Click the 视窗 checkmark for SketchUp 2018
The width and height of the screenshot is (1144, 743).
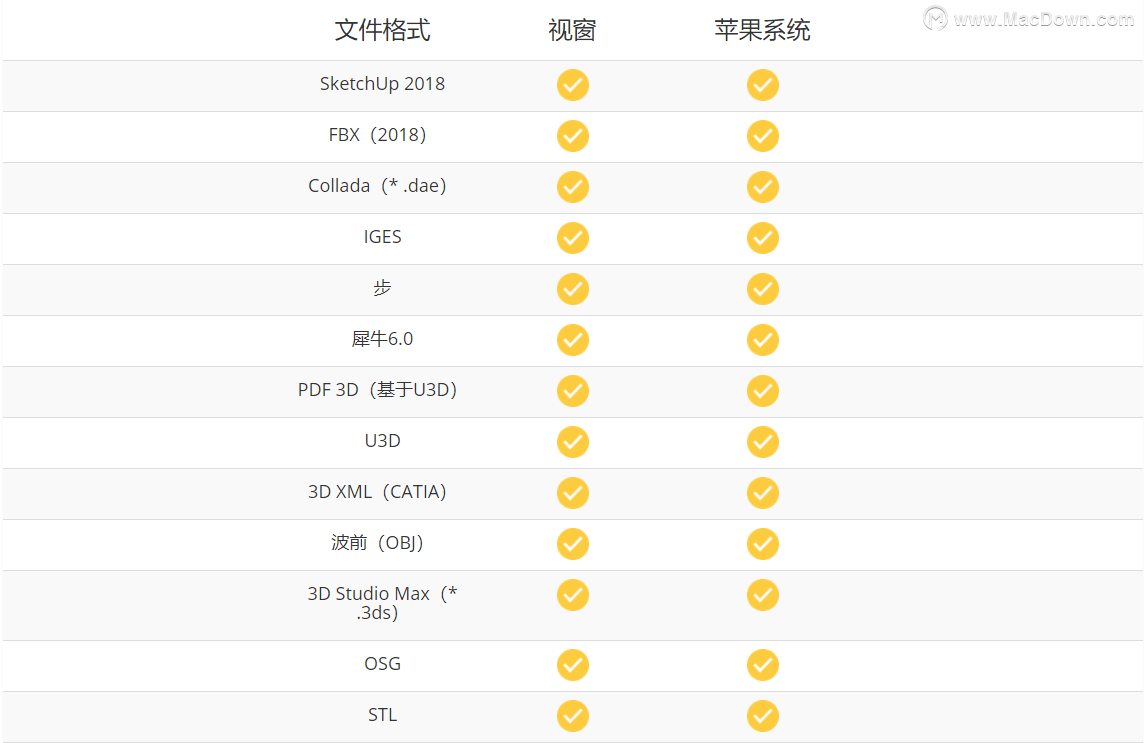(573, 85)
